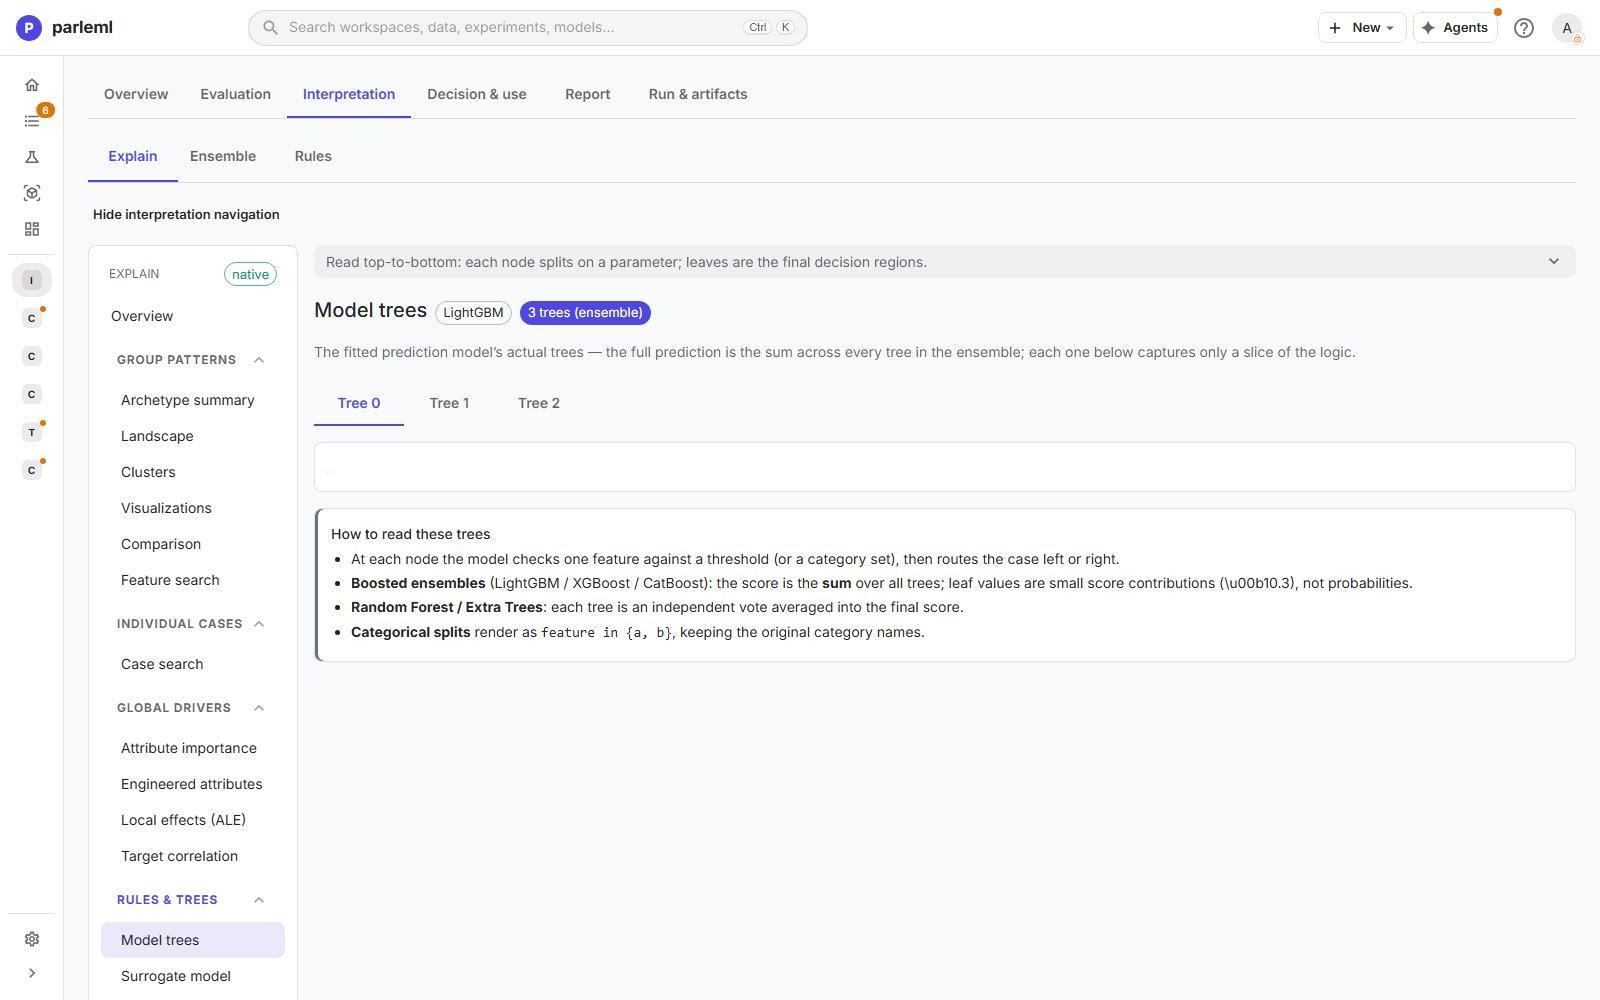Open the task list icon with badge 6
The height and width of the screenshot is (1000, 1600).
click(x=32, y=121)
